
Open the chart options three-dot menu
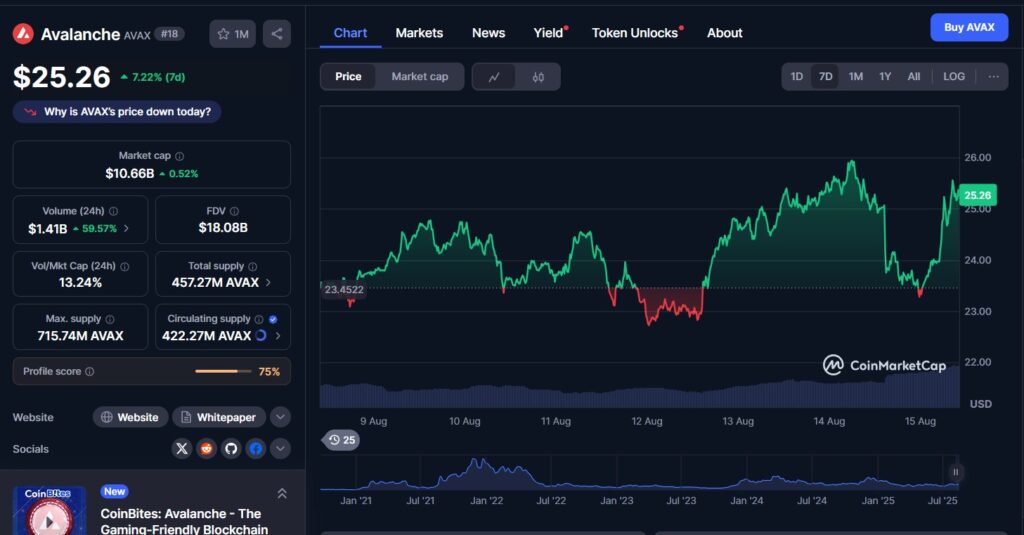pyautogui.click(x=993, y=76)
